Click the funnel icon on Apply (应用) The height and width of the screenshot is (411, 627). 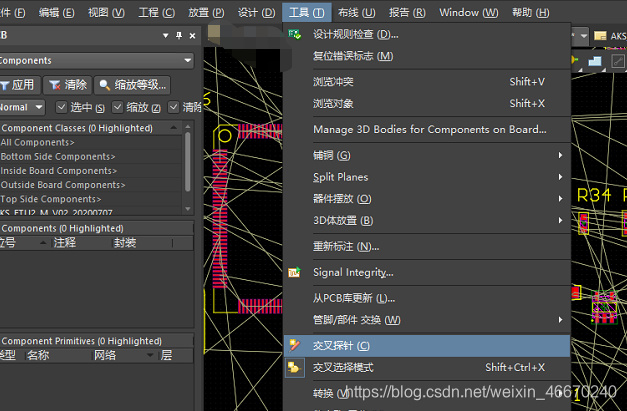4,85
